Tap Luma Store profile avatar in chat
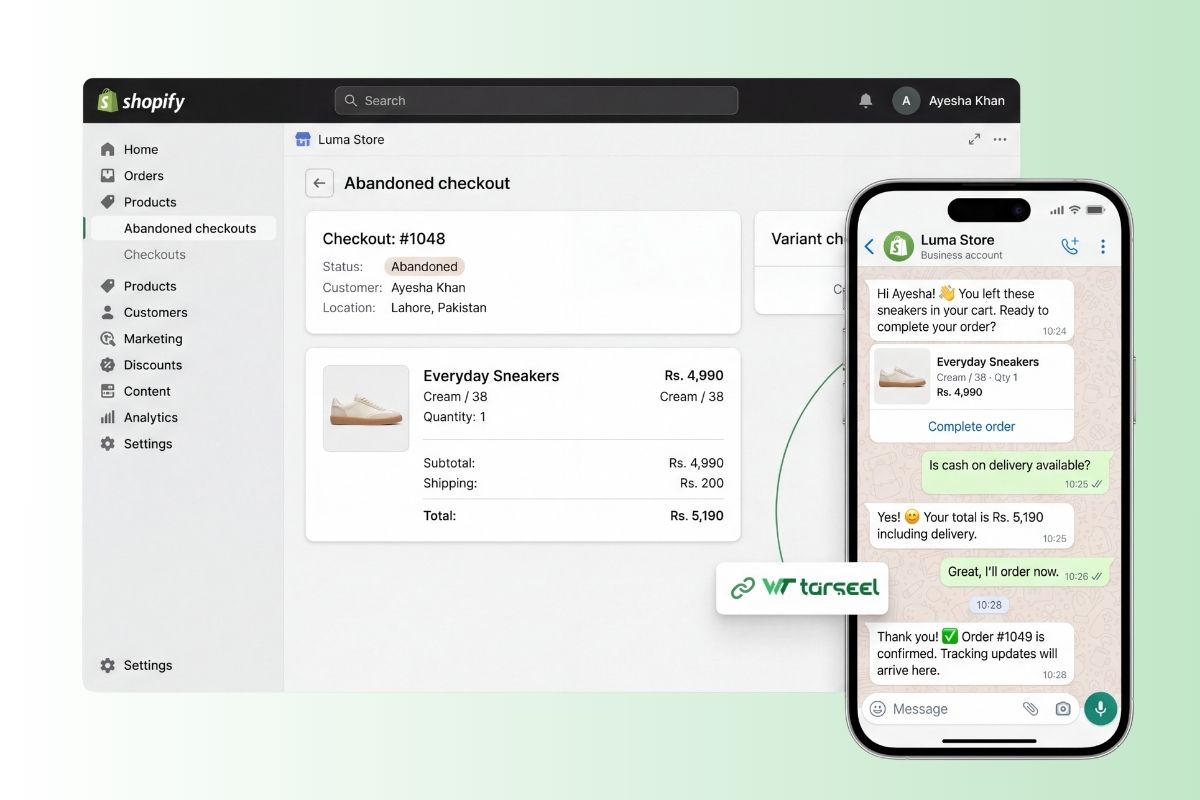Screen dimensions: 1200x800 pos(899,246)
